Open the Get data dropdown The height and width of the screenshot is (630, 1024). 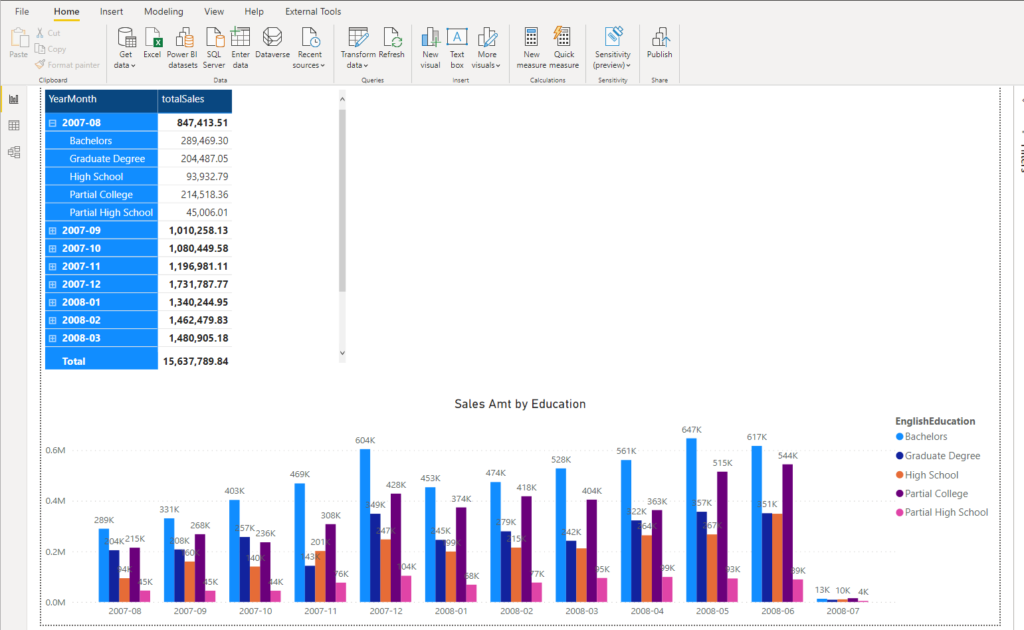(125, 48)
